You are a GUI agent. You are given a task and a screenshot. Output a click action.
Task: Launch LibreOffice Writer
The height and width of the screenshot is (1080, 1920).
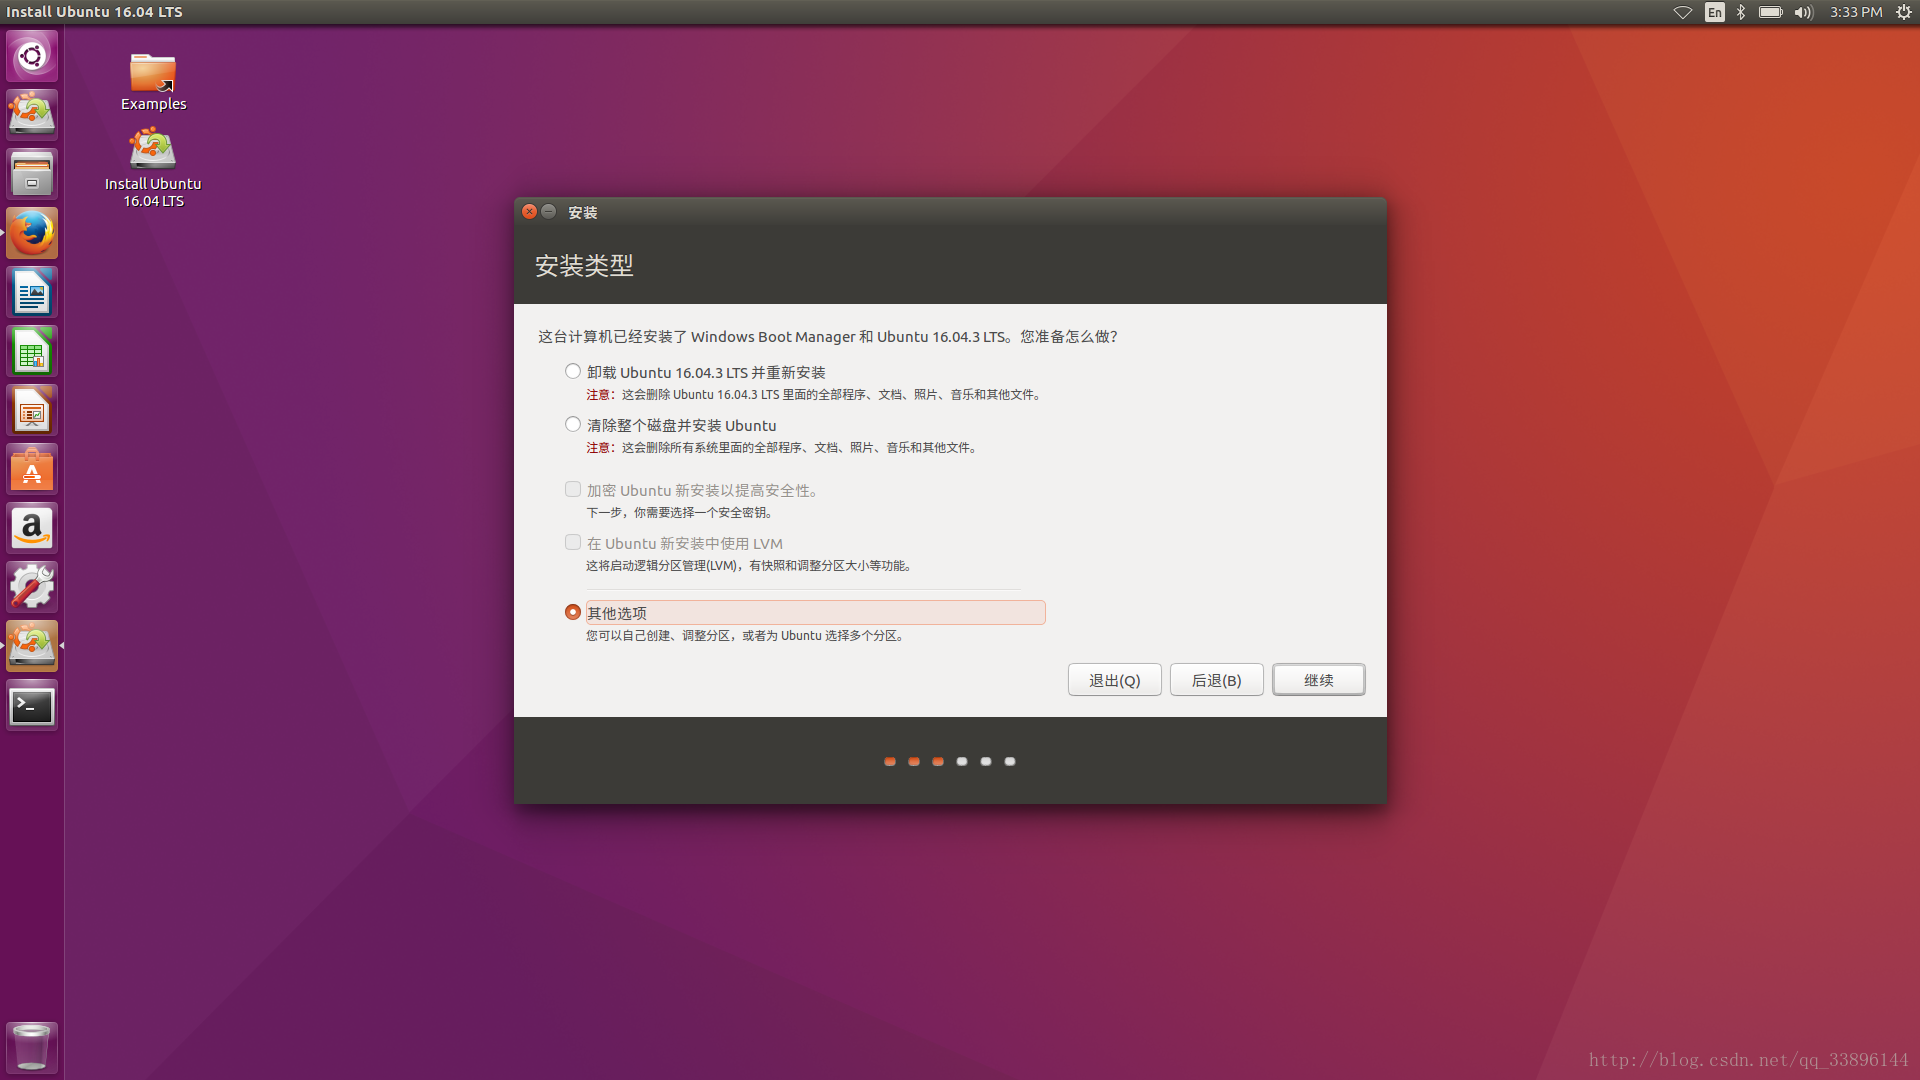[x=32, y=292]
